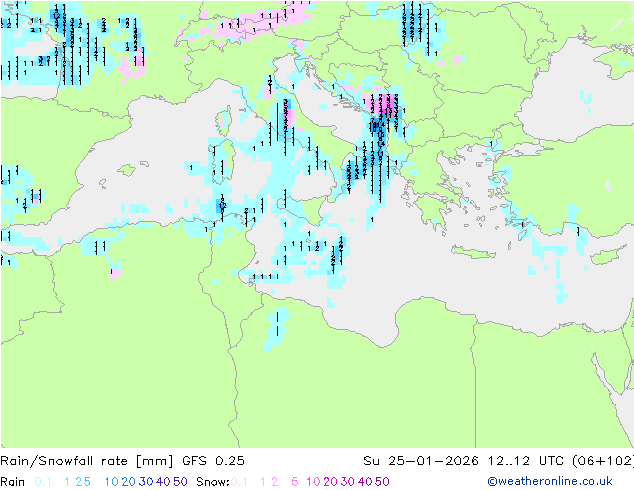
Task: Pick the snow legend value 10
Action: (313, 482)
